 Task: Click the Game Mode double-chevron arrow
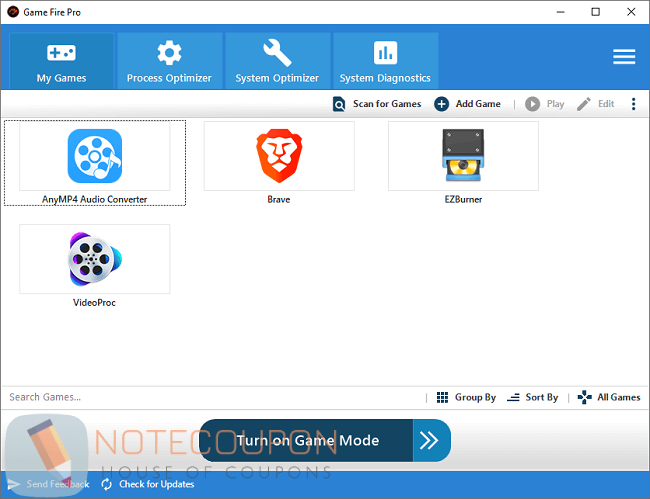coord(429,440)
